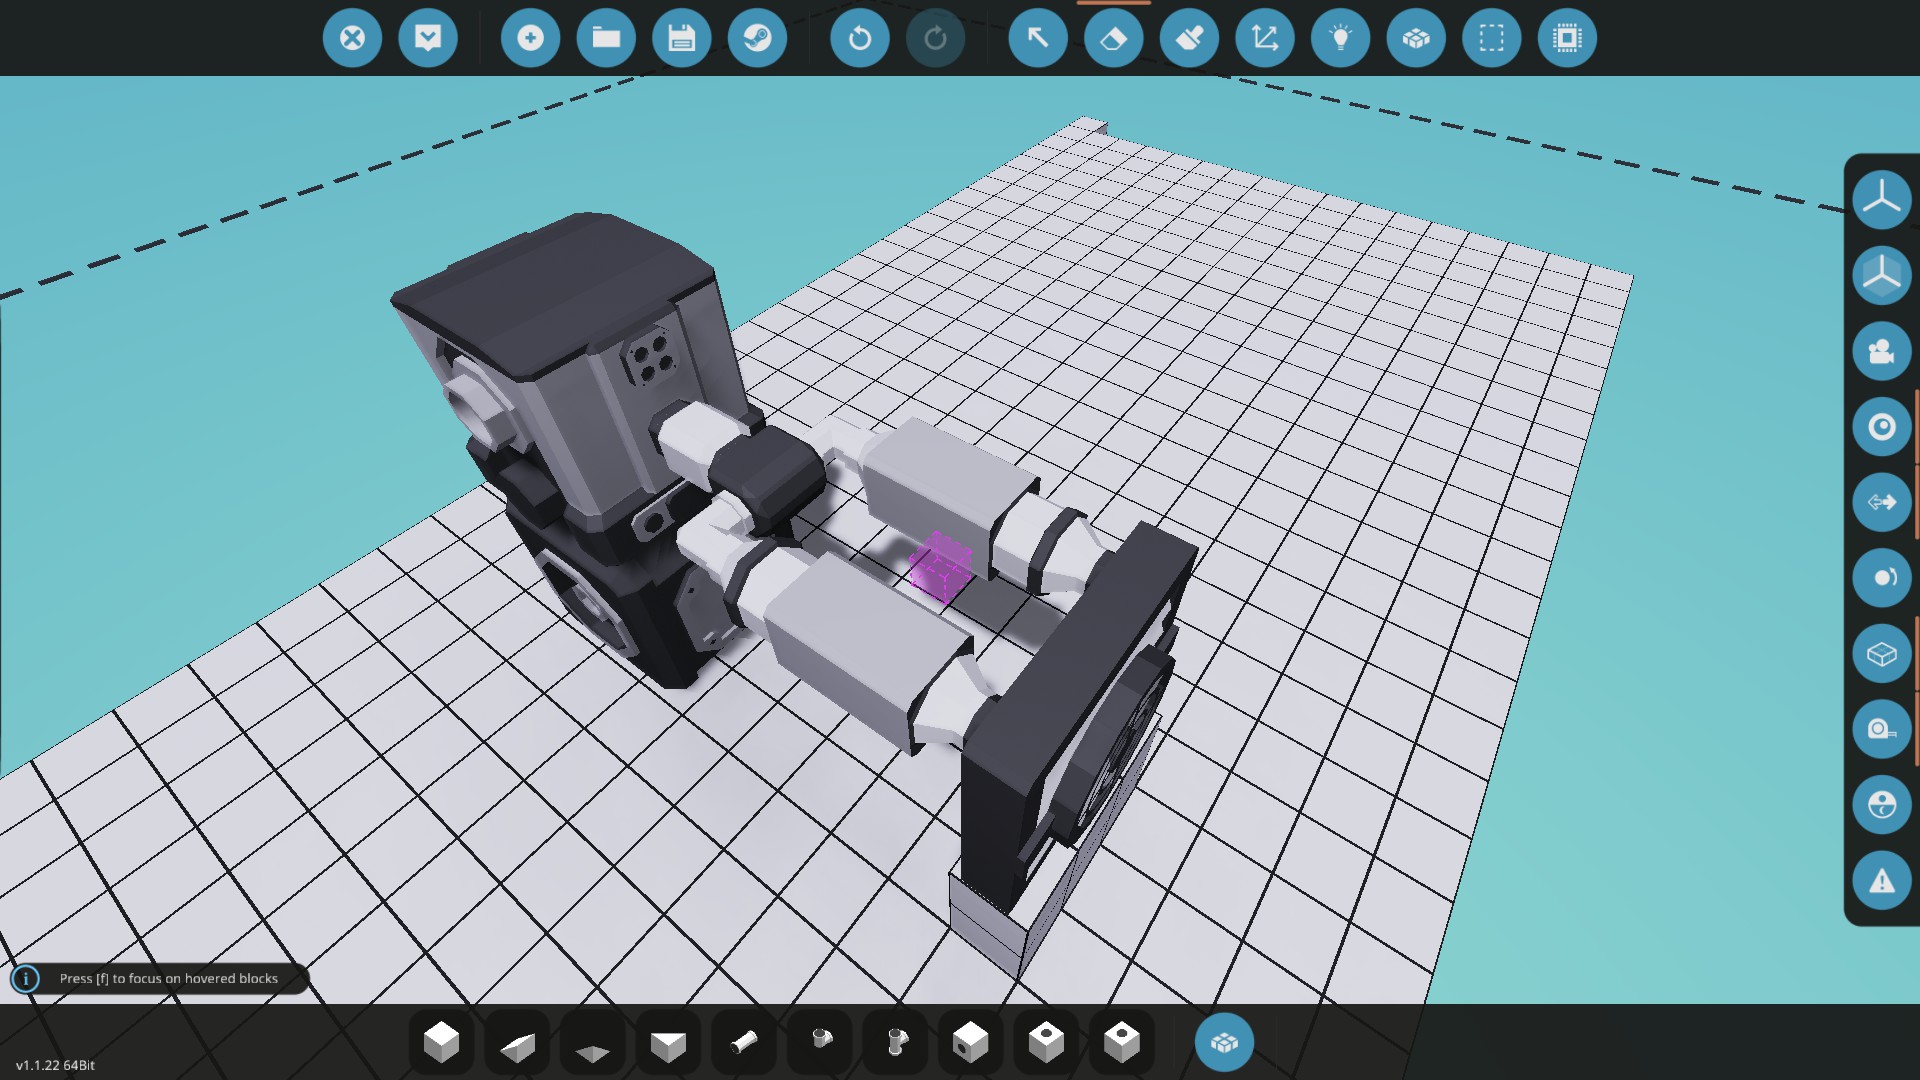Toggle the open-box view in side panel

(1881, 654)
